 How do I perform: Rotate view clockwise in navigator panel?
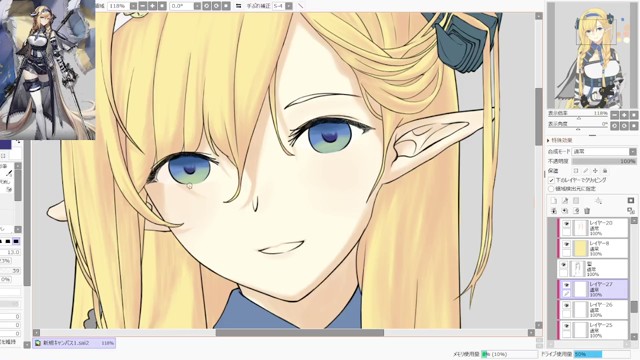tap(624, 126)
